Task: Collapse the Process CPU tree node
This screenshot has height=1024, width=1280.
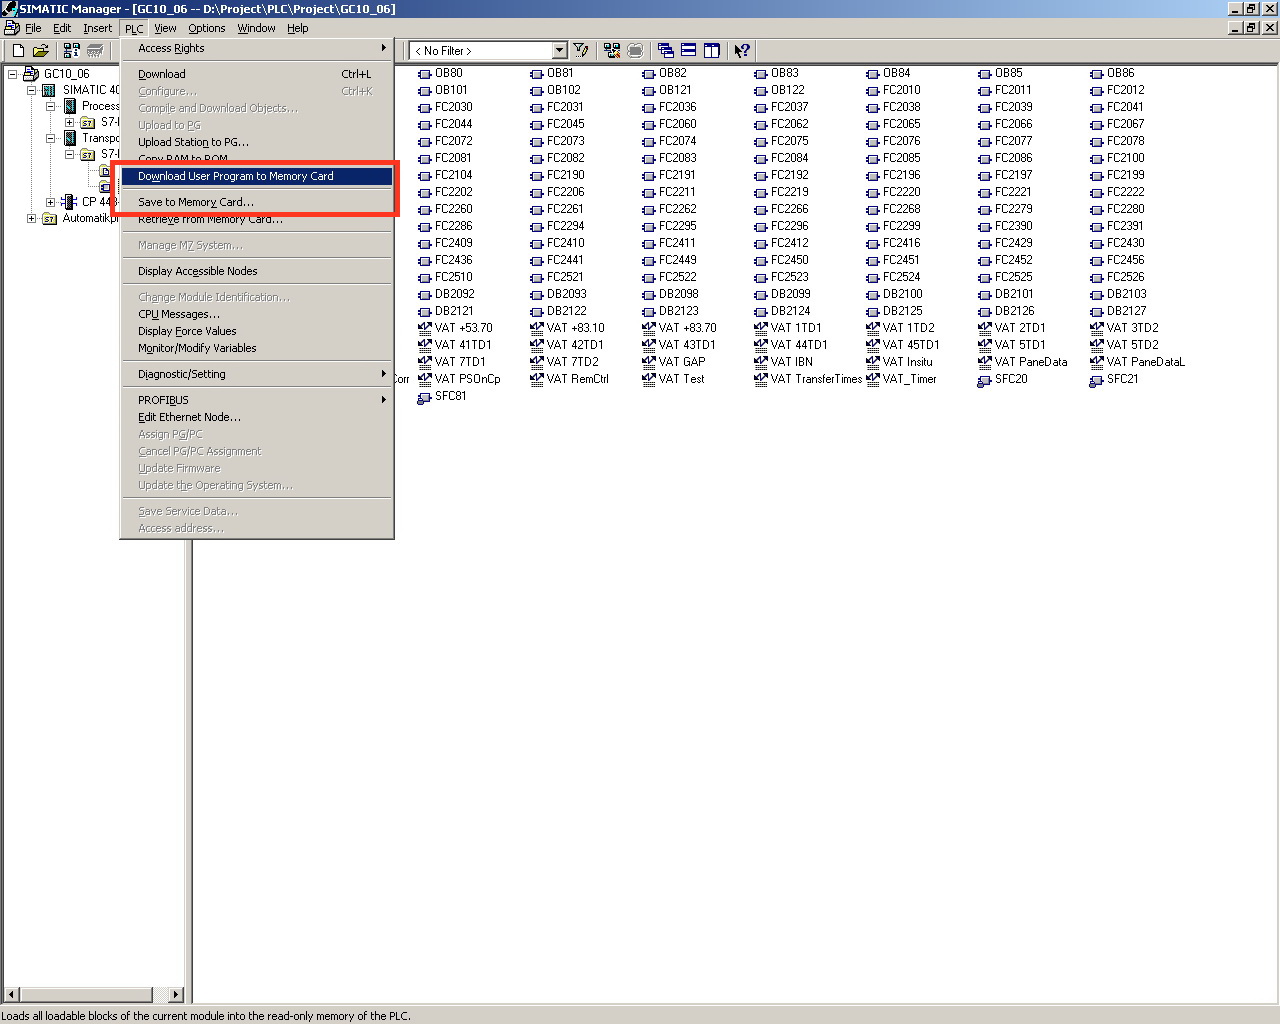Action: click(50, 106)
